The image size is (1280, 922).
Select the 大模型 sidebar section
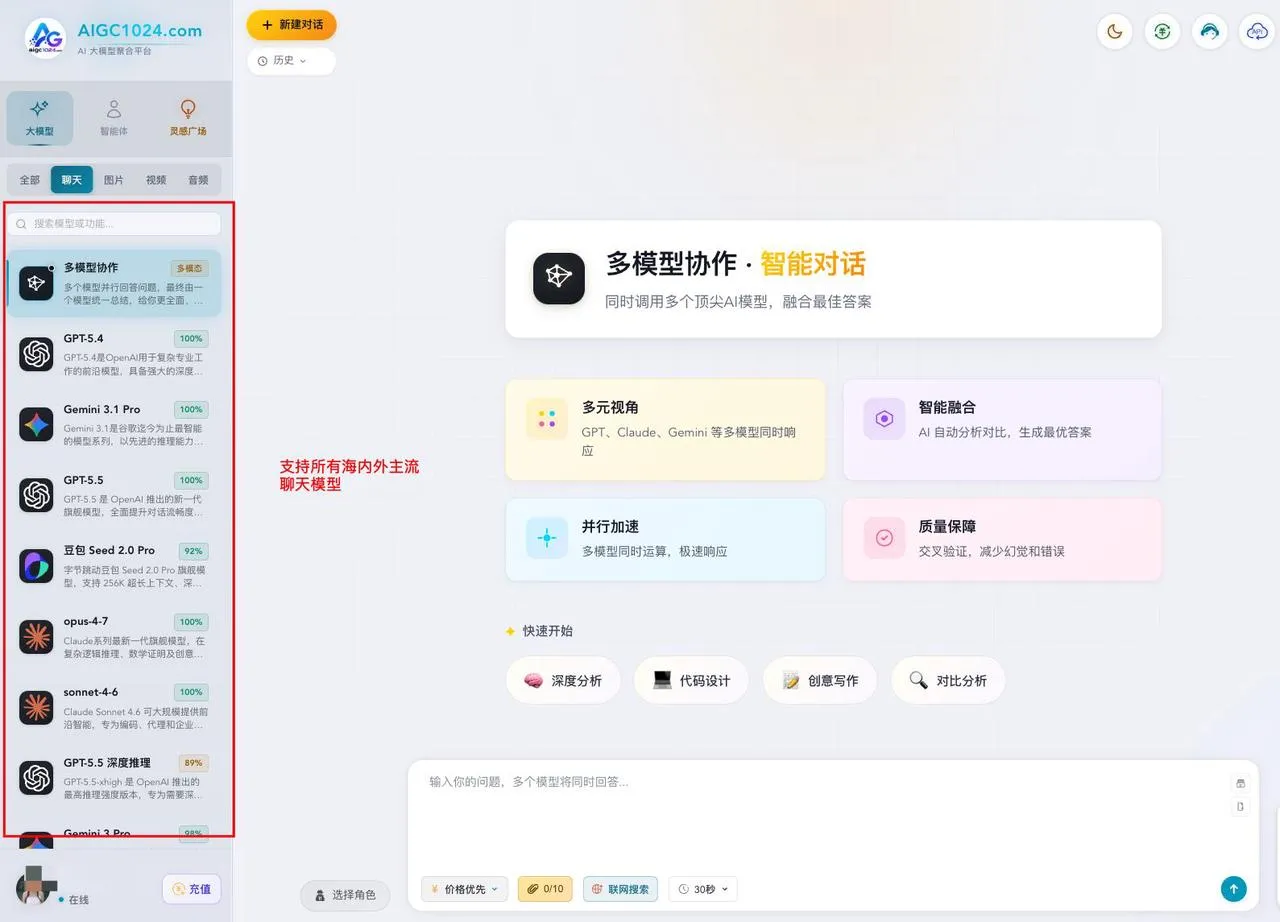click(40, 118)
